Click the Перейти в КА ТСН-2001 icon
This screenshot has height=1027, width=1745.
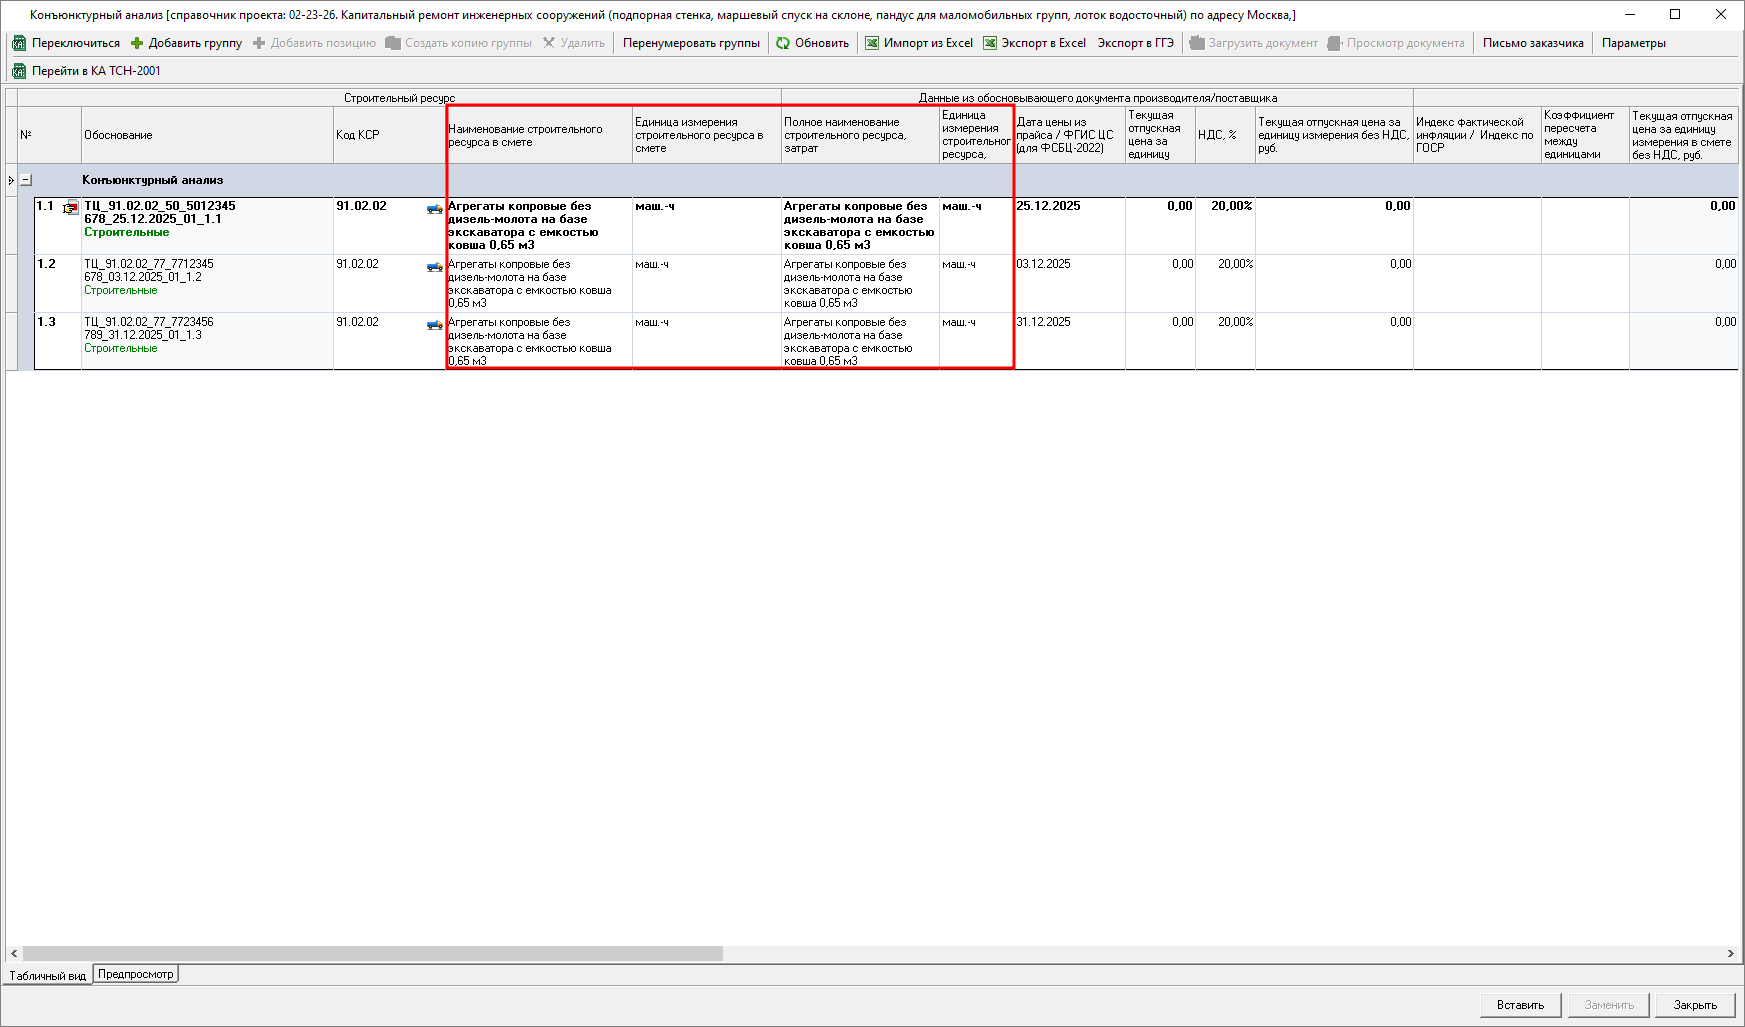point(19,71)
